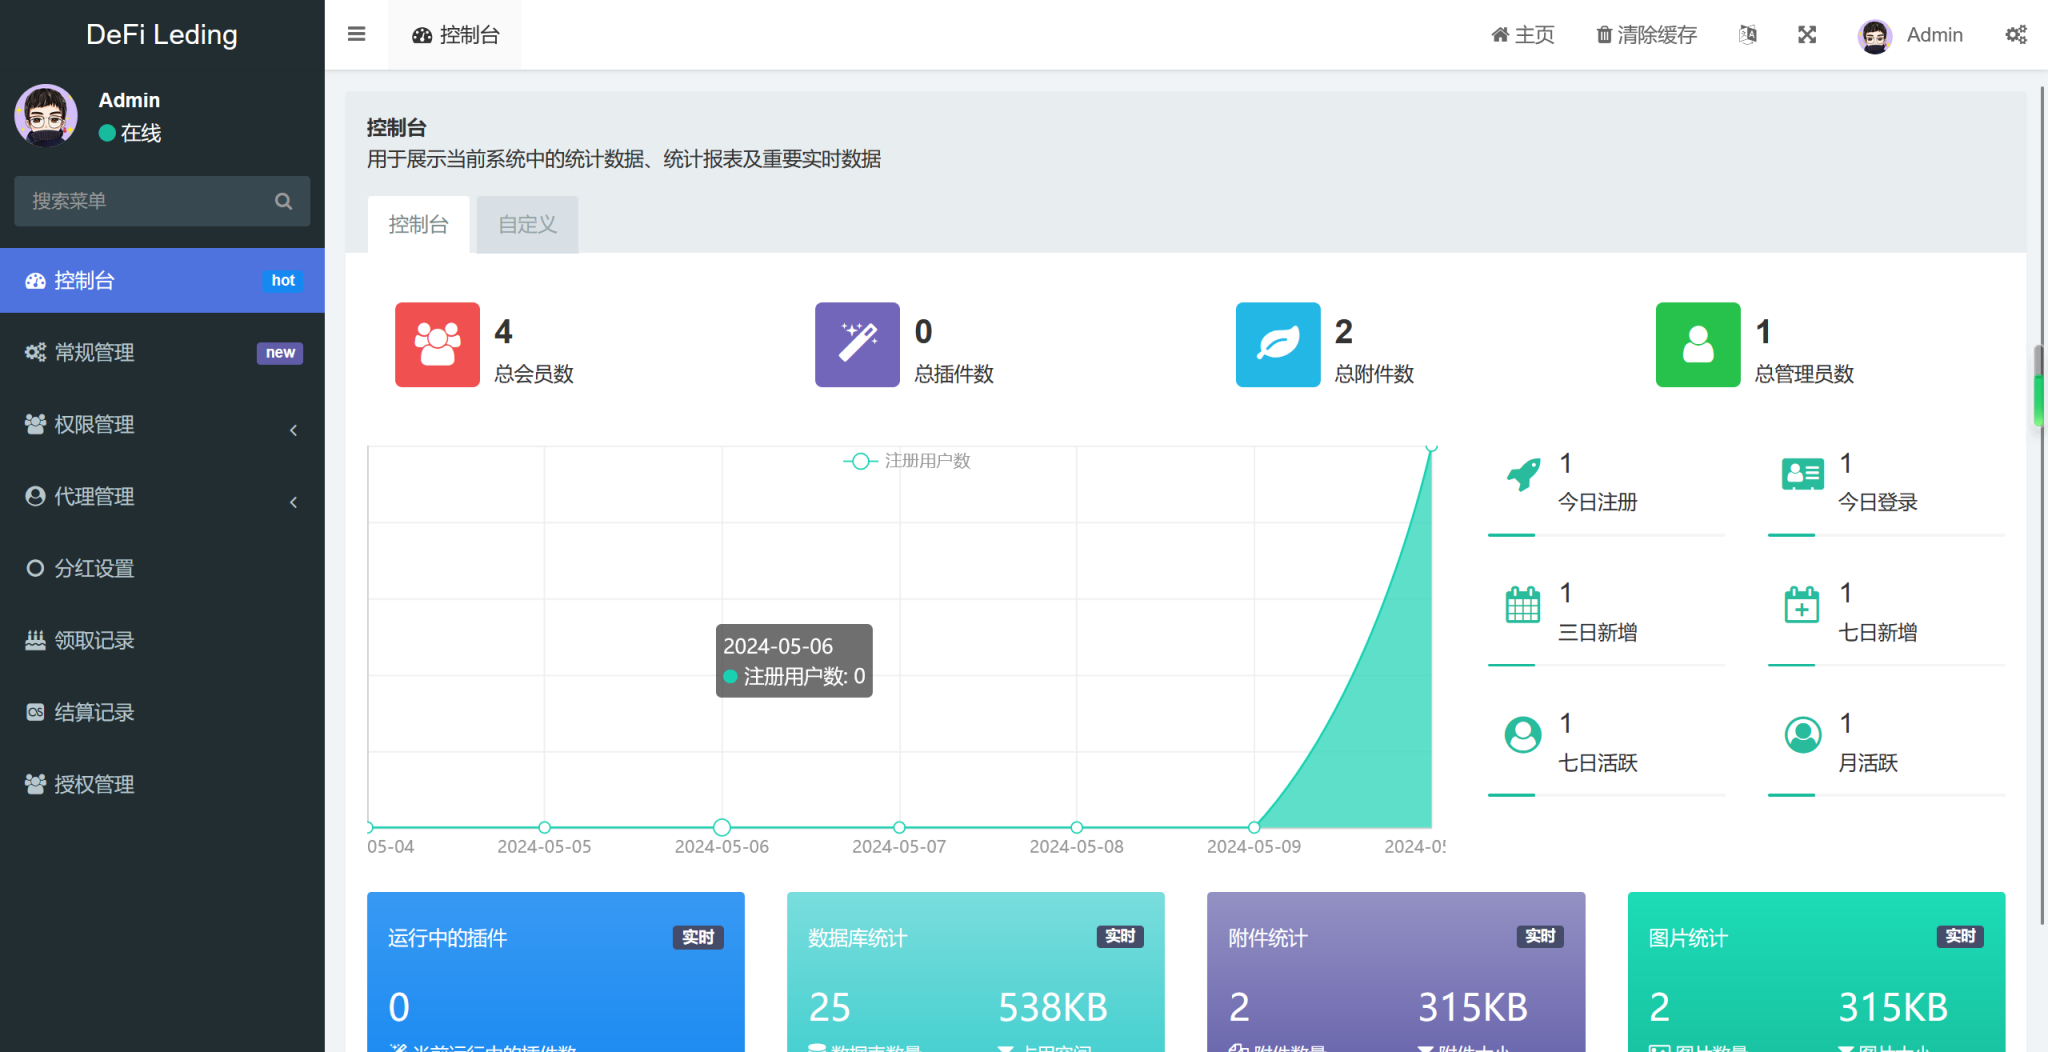This screenshot has height=1052, width=2048.
Task: Toggle fullscreen mode icon
Action: (x=1807, y=35)
